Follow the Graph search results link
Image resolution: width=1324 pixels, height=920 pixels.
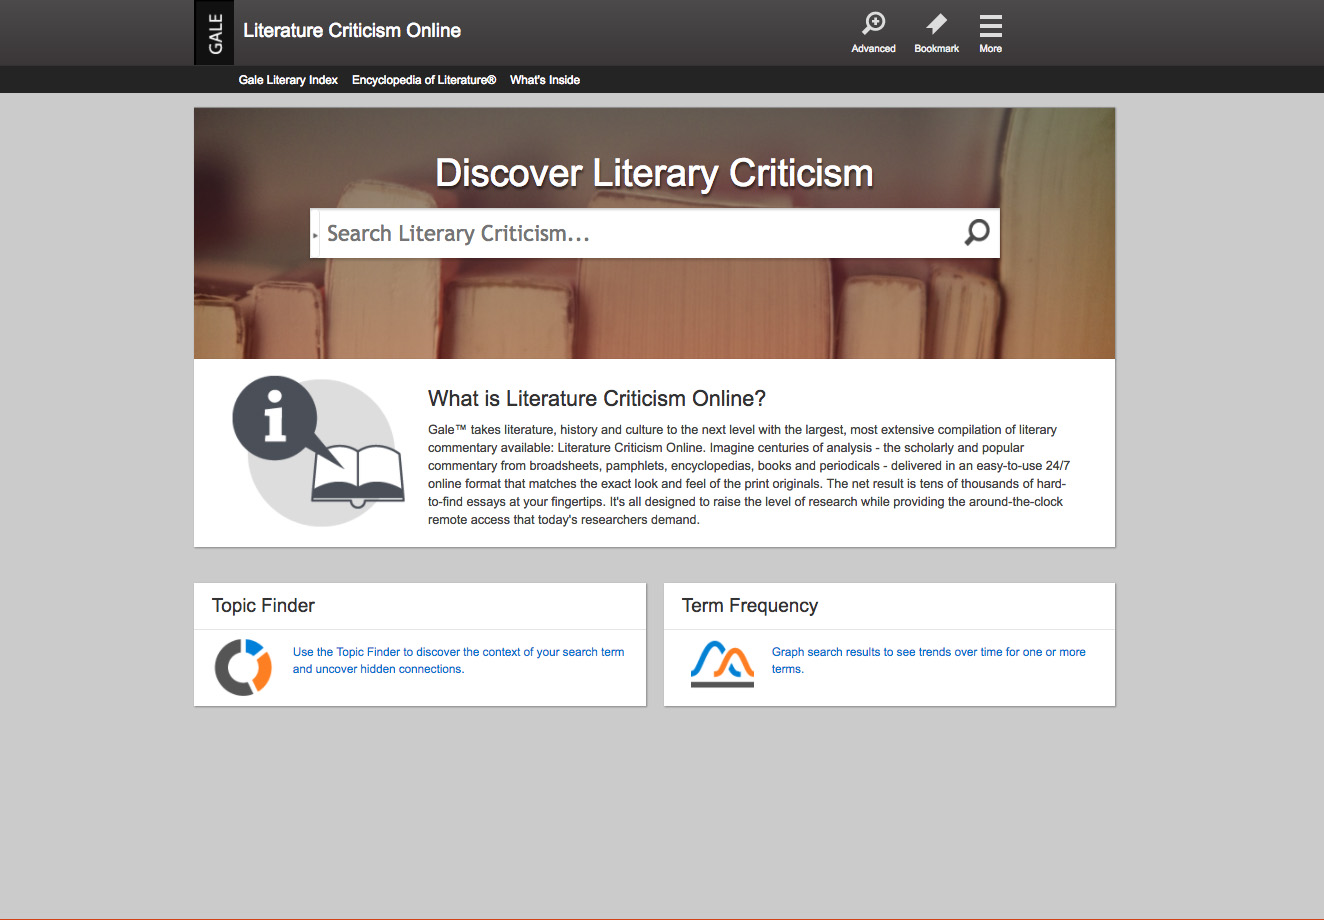[x=928, y=660]
